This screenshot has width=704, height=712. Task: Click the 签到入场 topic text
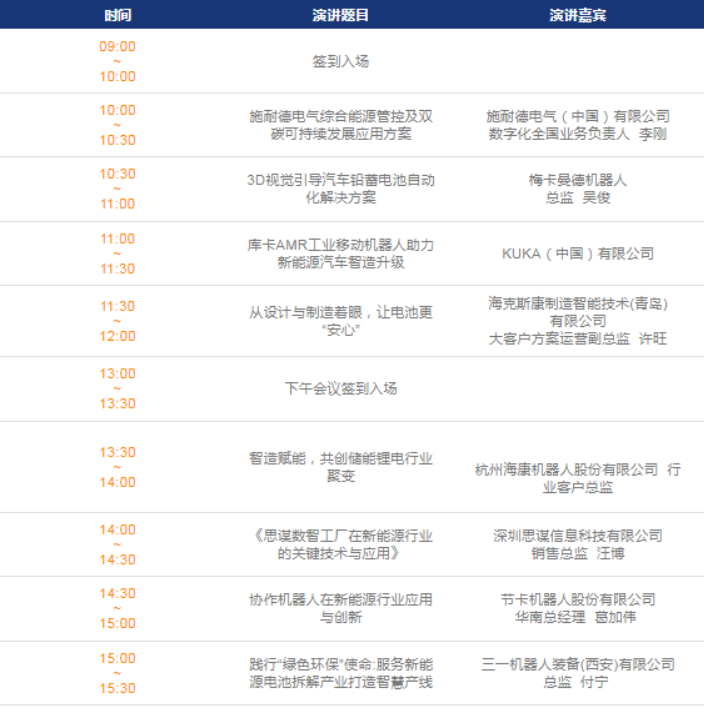[341, 61]
